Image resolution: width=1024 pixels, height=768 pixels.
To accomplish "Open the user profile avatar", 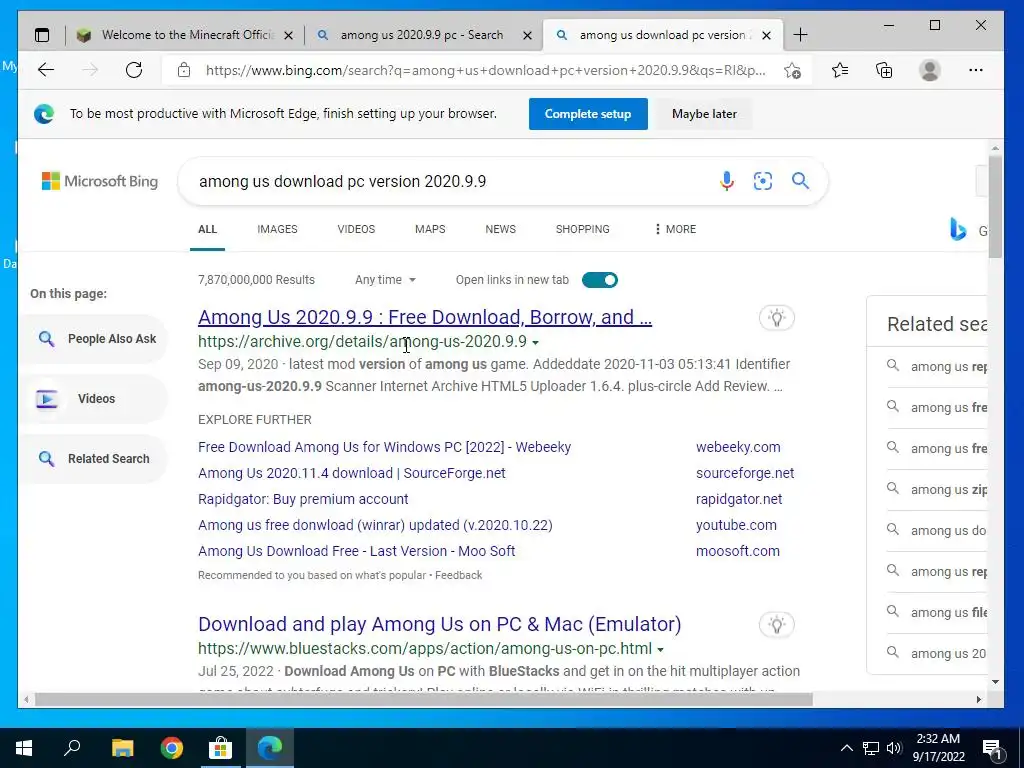I will 929,70.
